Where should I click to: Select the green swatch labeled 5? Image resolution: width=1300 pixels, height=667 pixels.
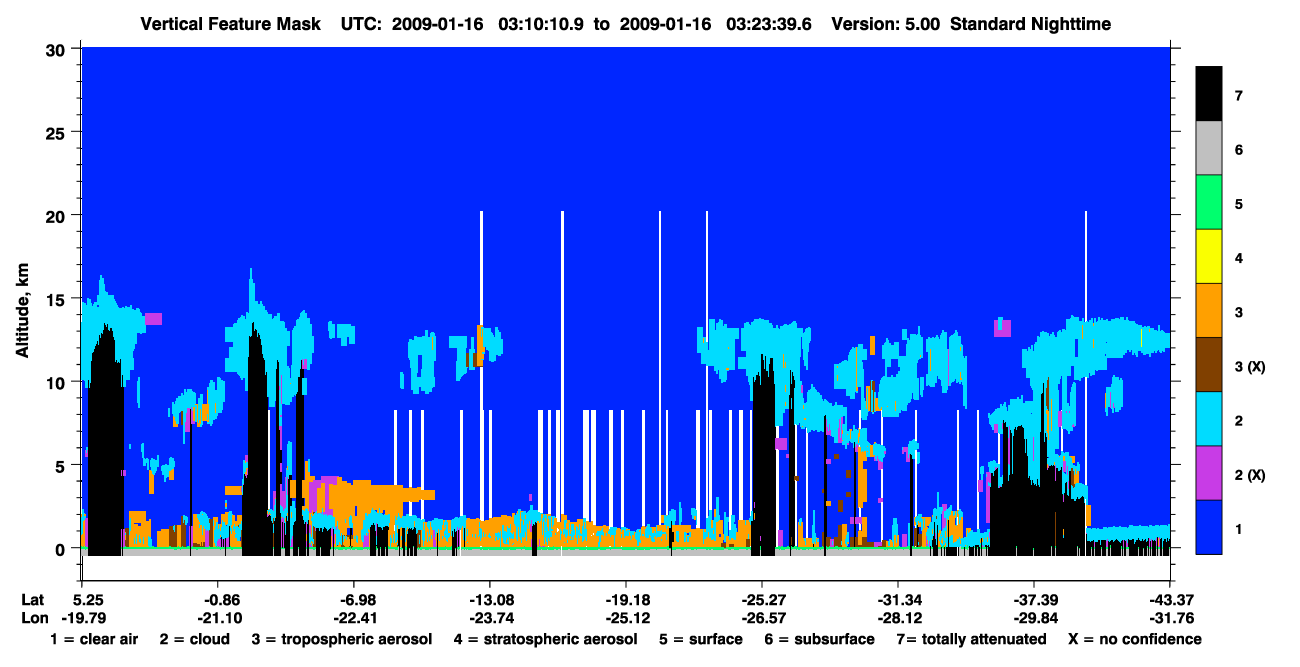click(x=1209, y=203)
